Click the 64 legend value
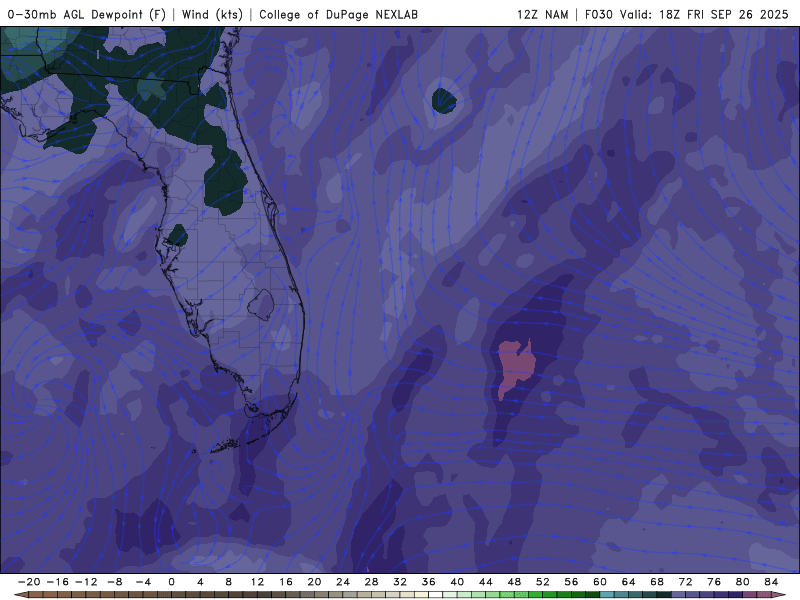 pos(629,582)
